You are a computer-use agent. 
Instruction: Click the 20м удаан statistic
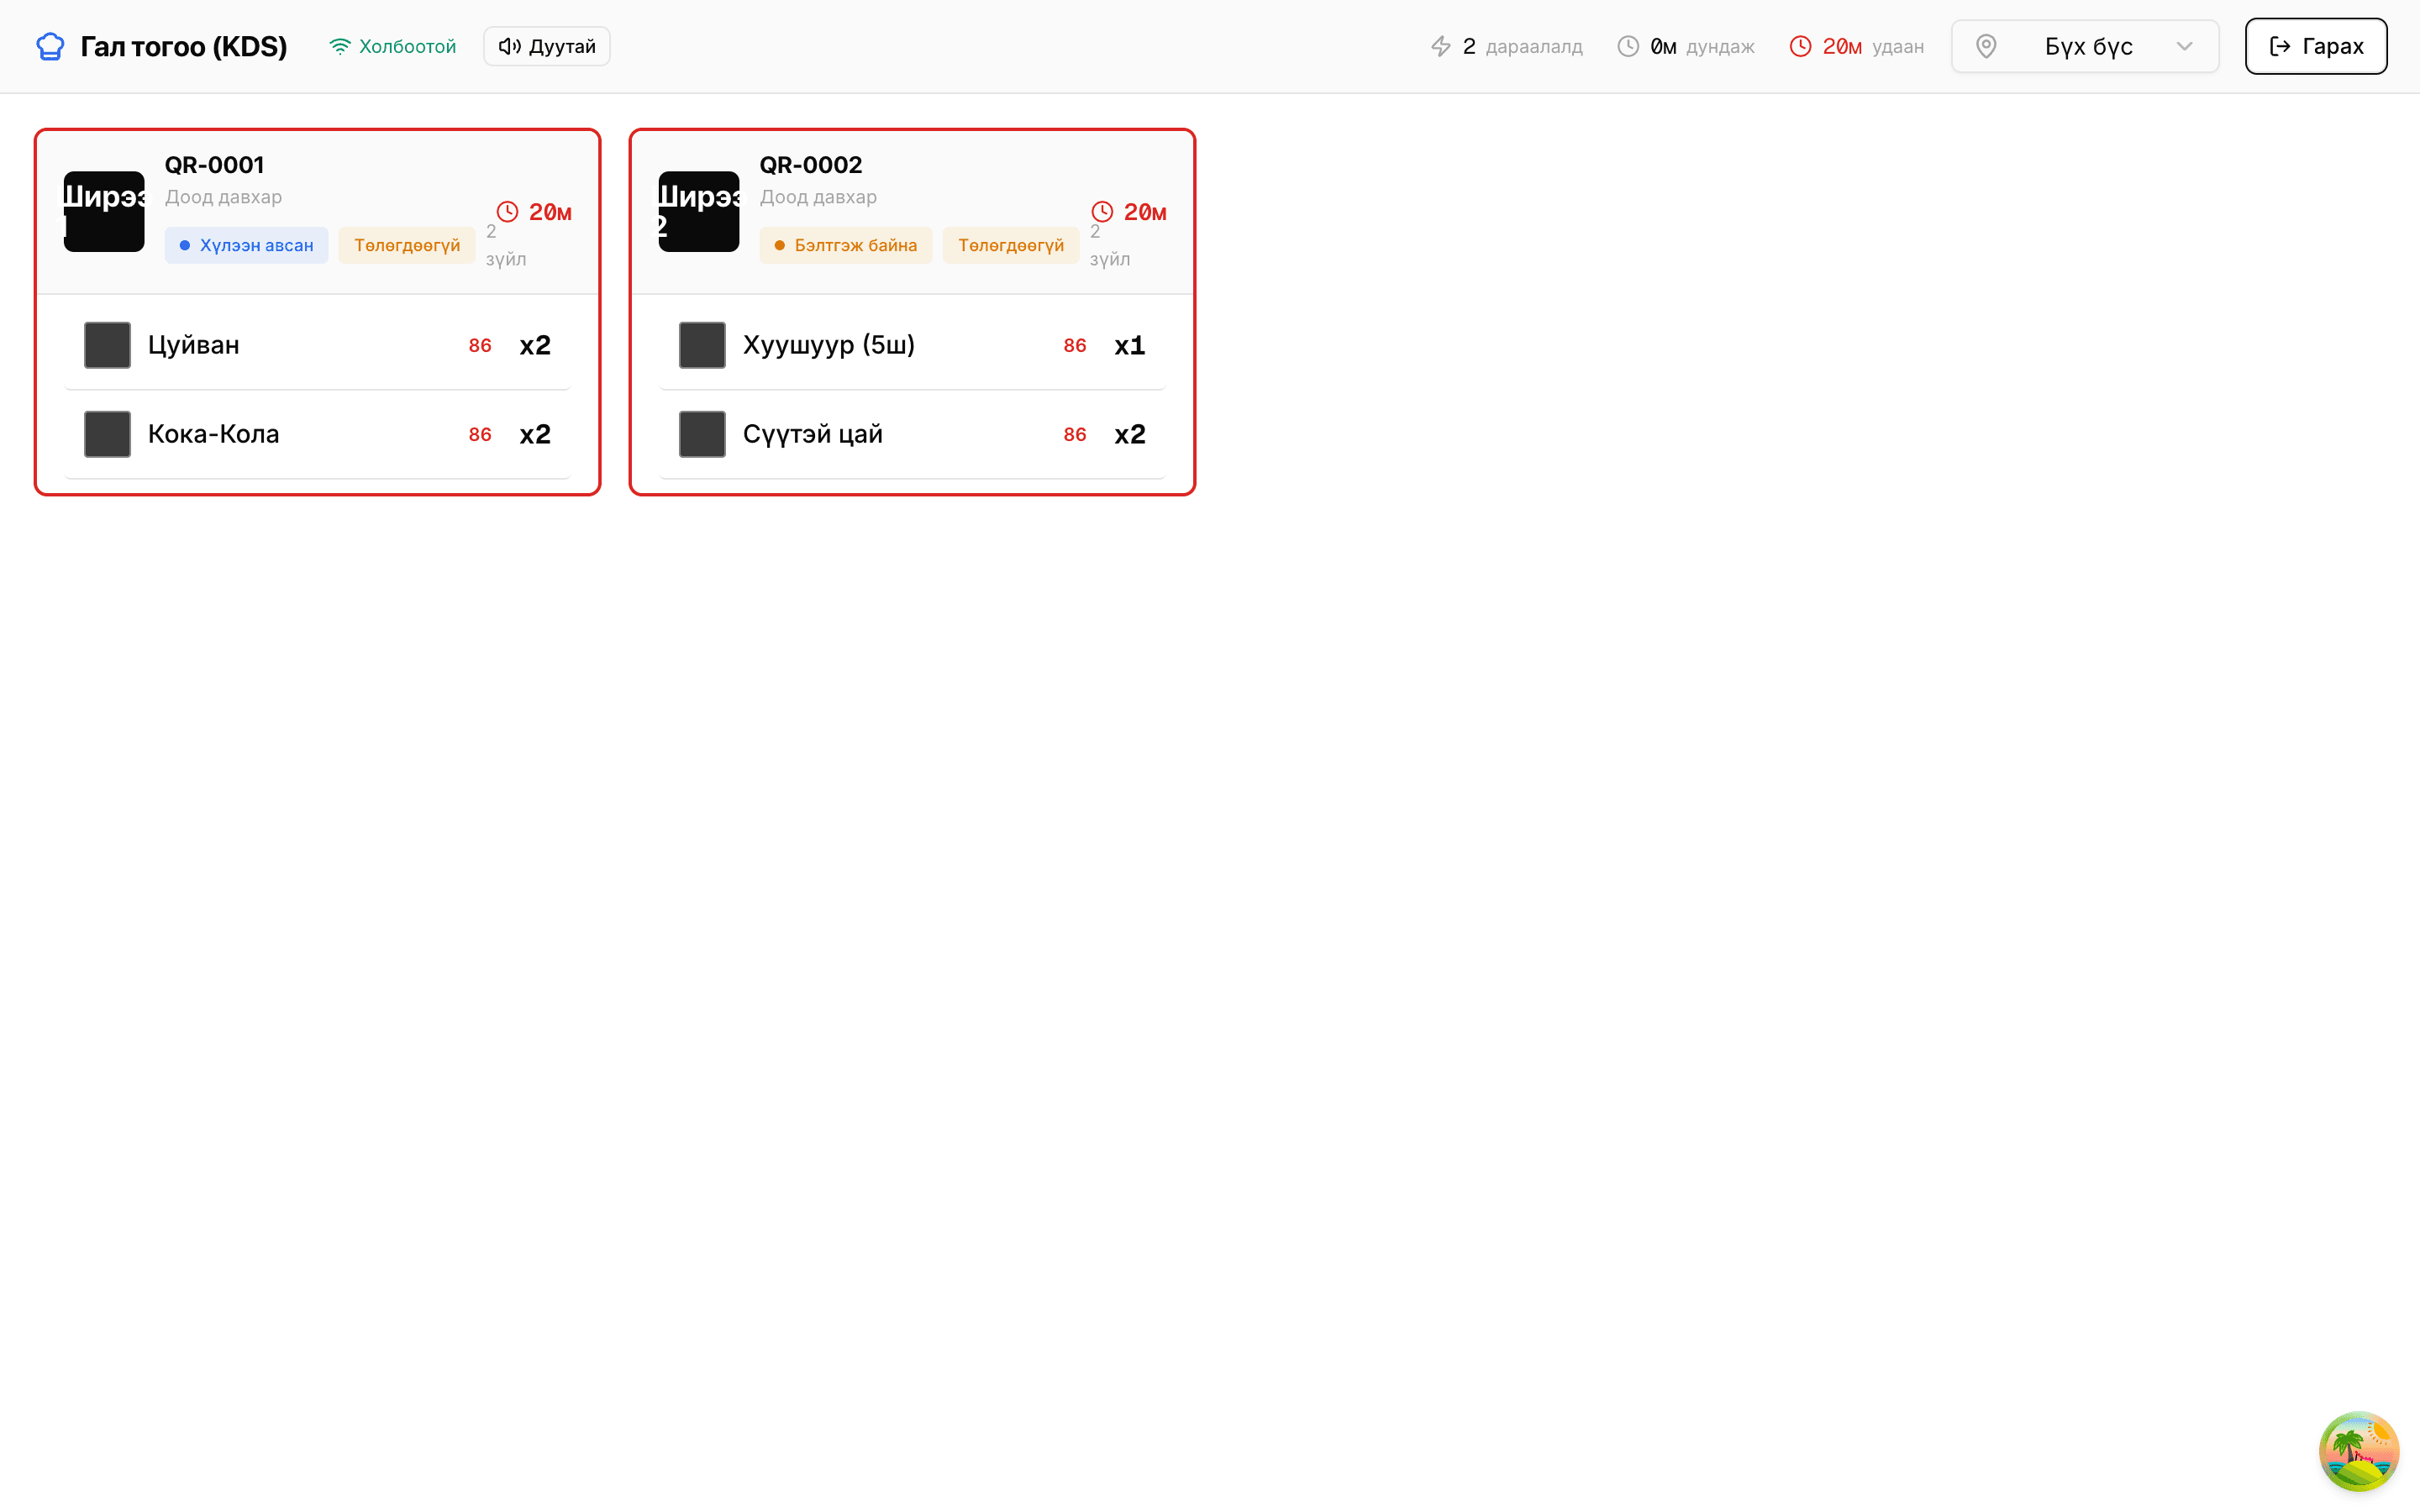coord(1857,46)
